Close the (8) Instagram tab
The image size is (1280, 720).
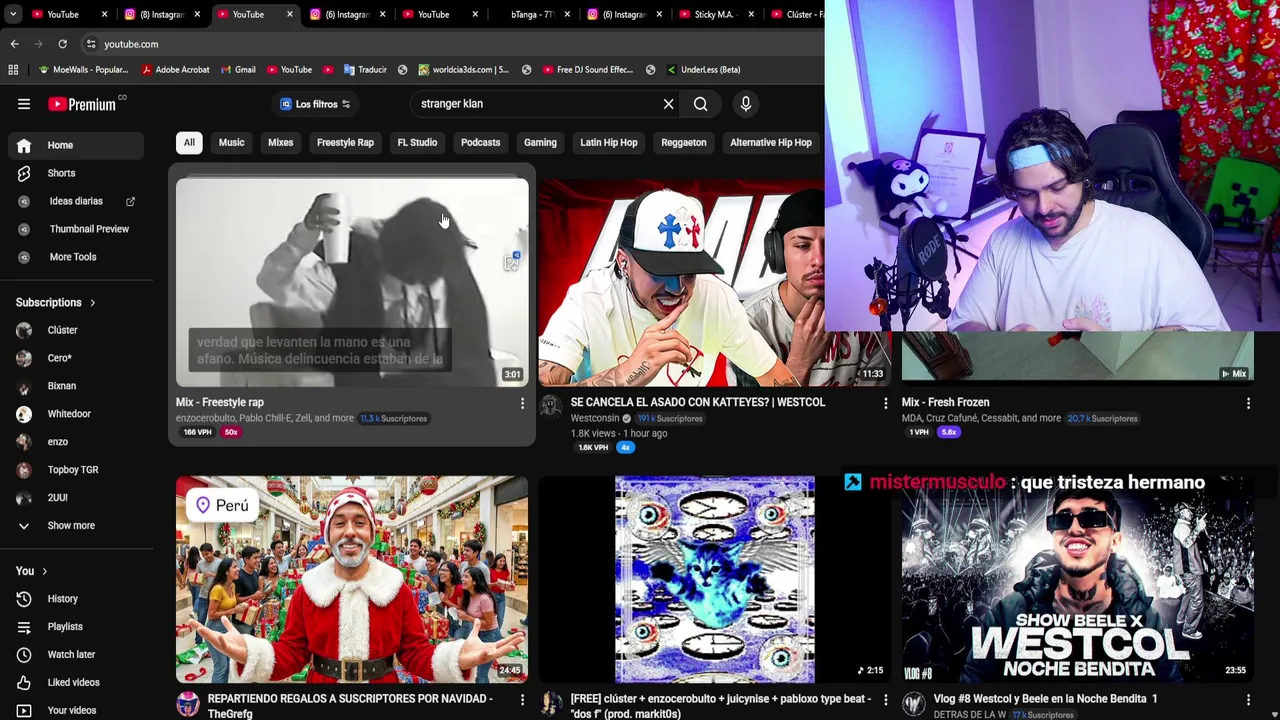(197, 14)
